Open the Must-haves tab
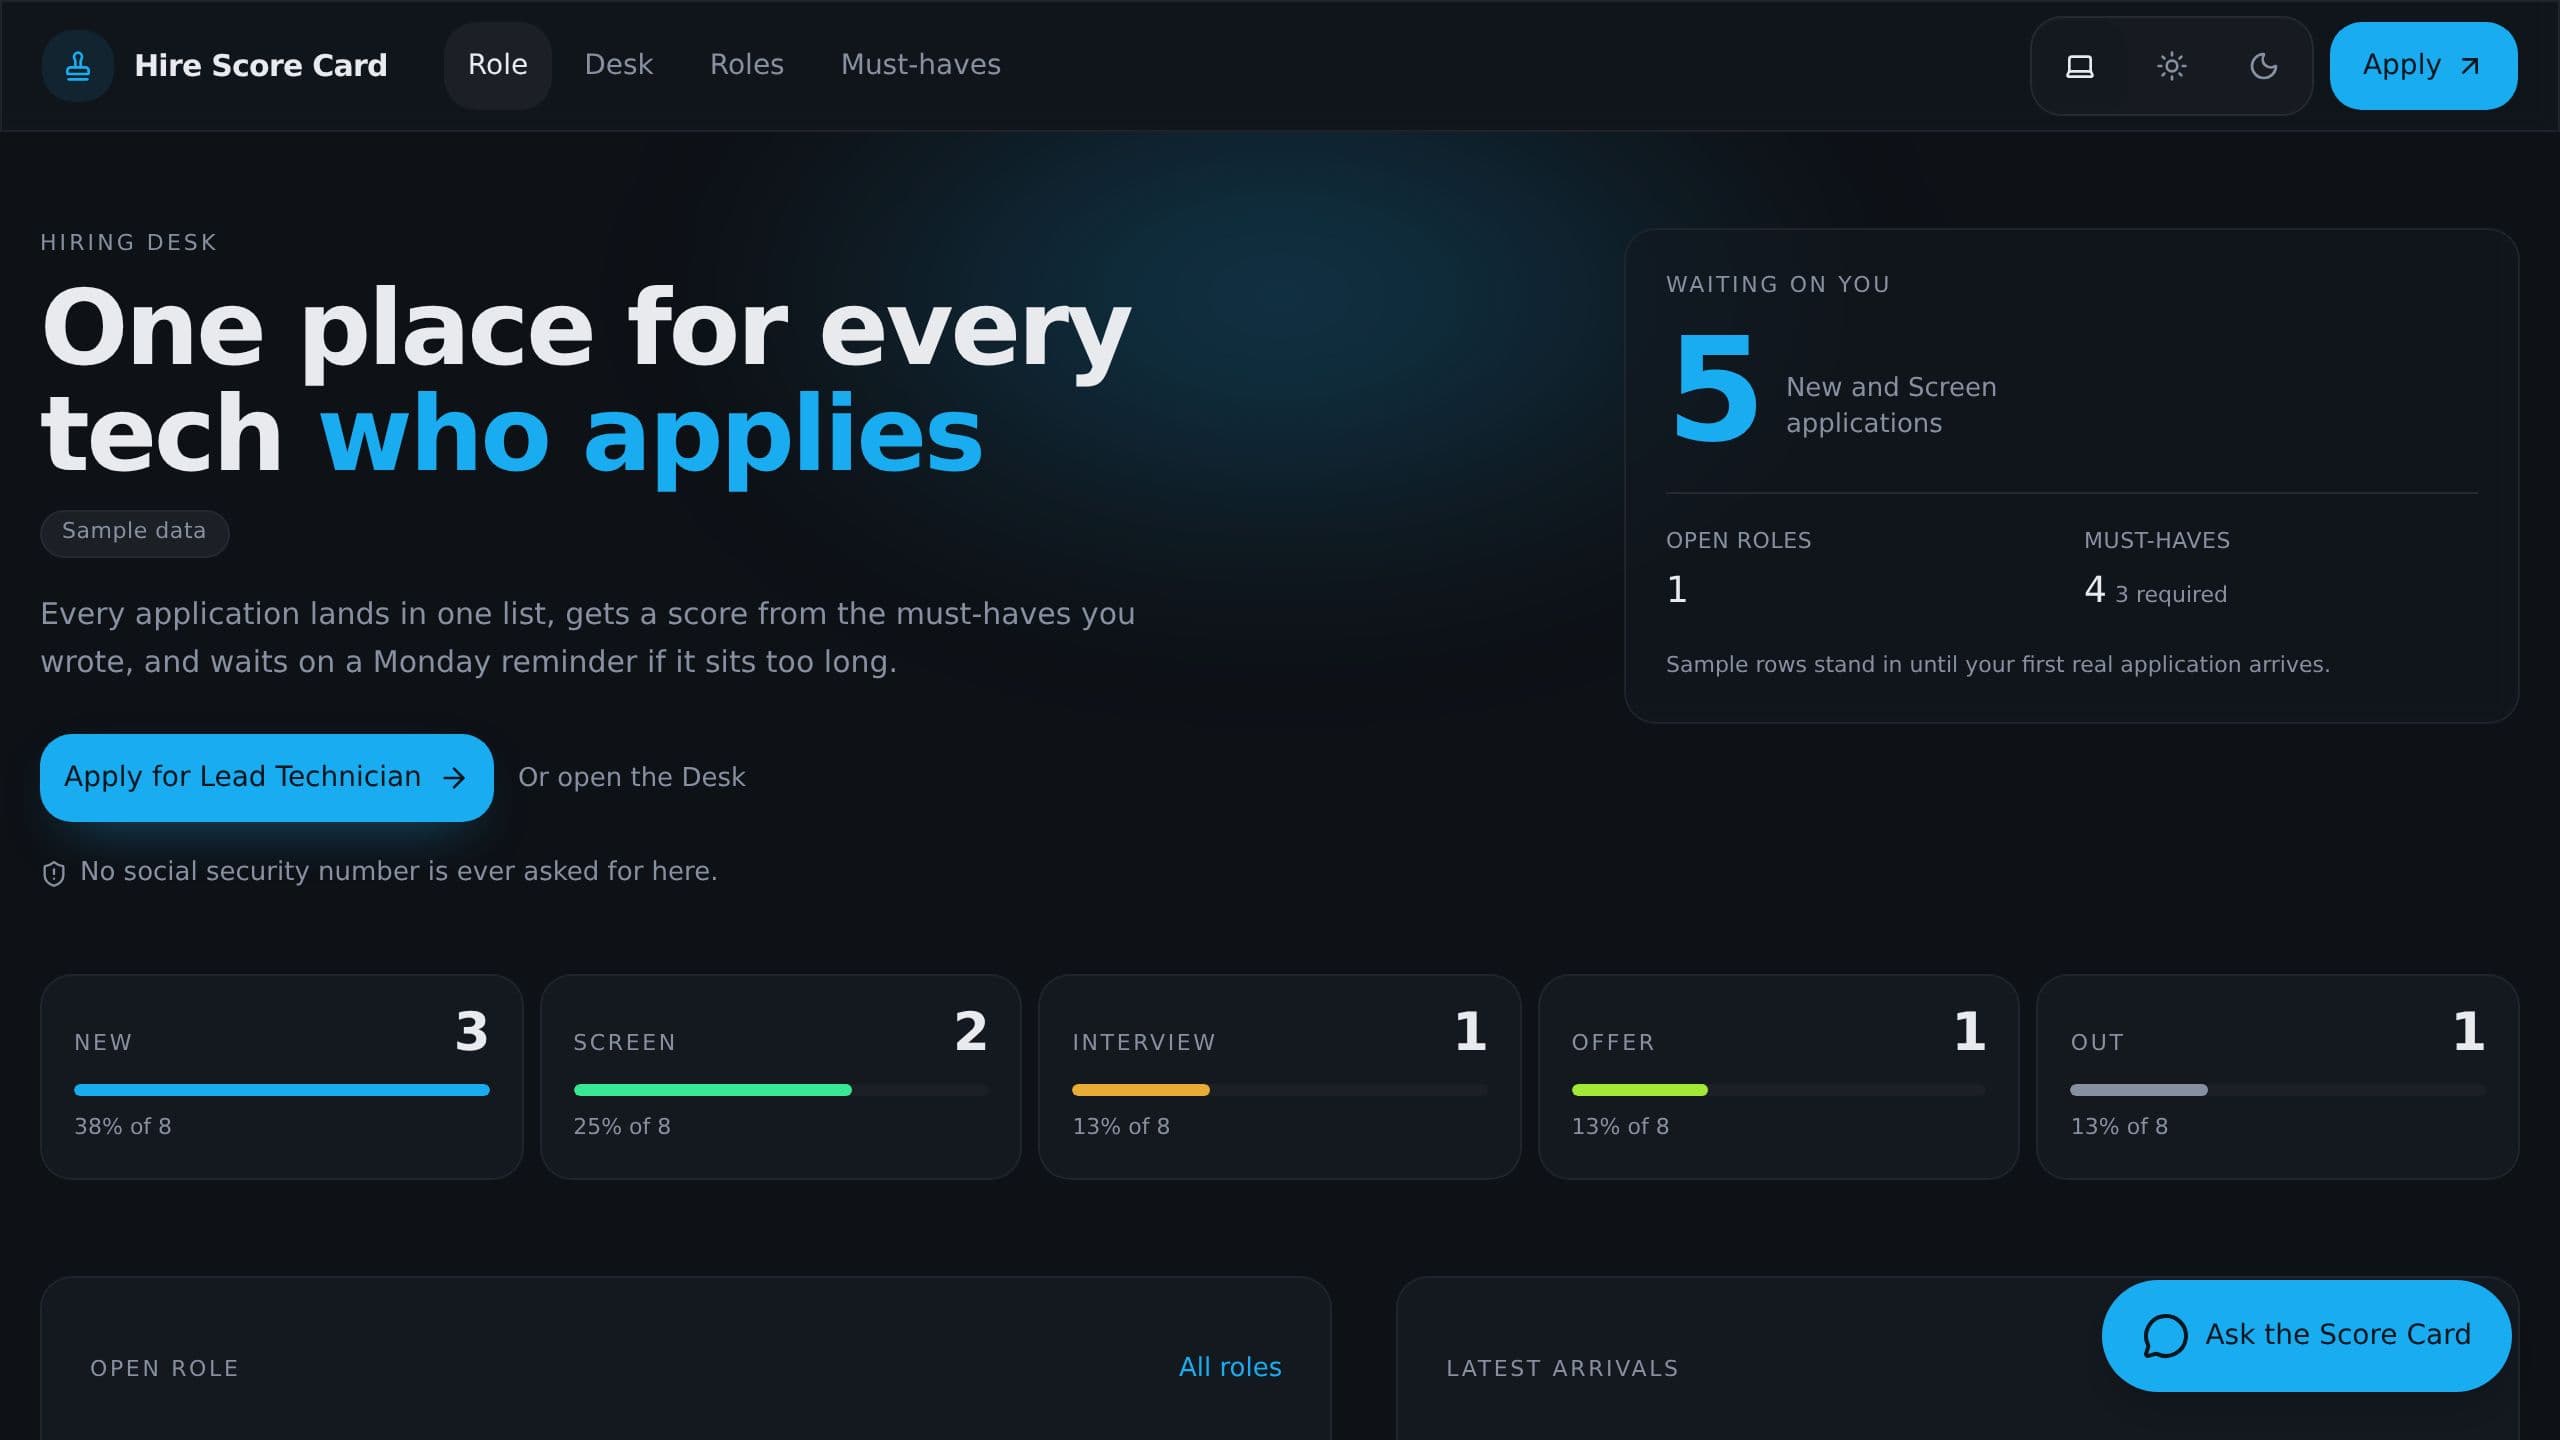2560x1440 pixels. pyautogui.click(x=920, y=65)
